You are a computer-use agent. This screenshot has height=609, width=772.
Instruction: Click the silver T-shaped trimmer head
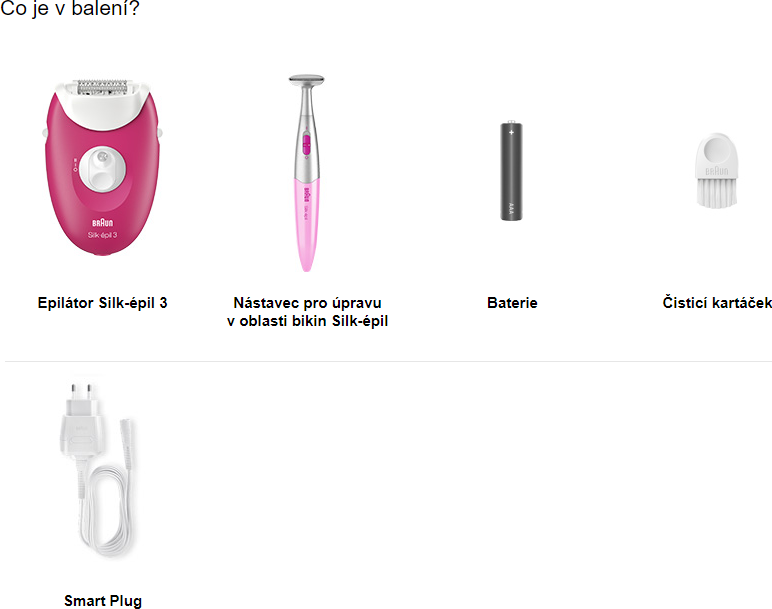pos(306,81)
